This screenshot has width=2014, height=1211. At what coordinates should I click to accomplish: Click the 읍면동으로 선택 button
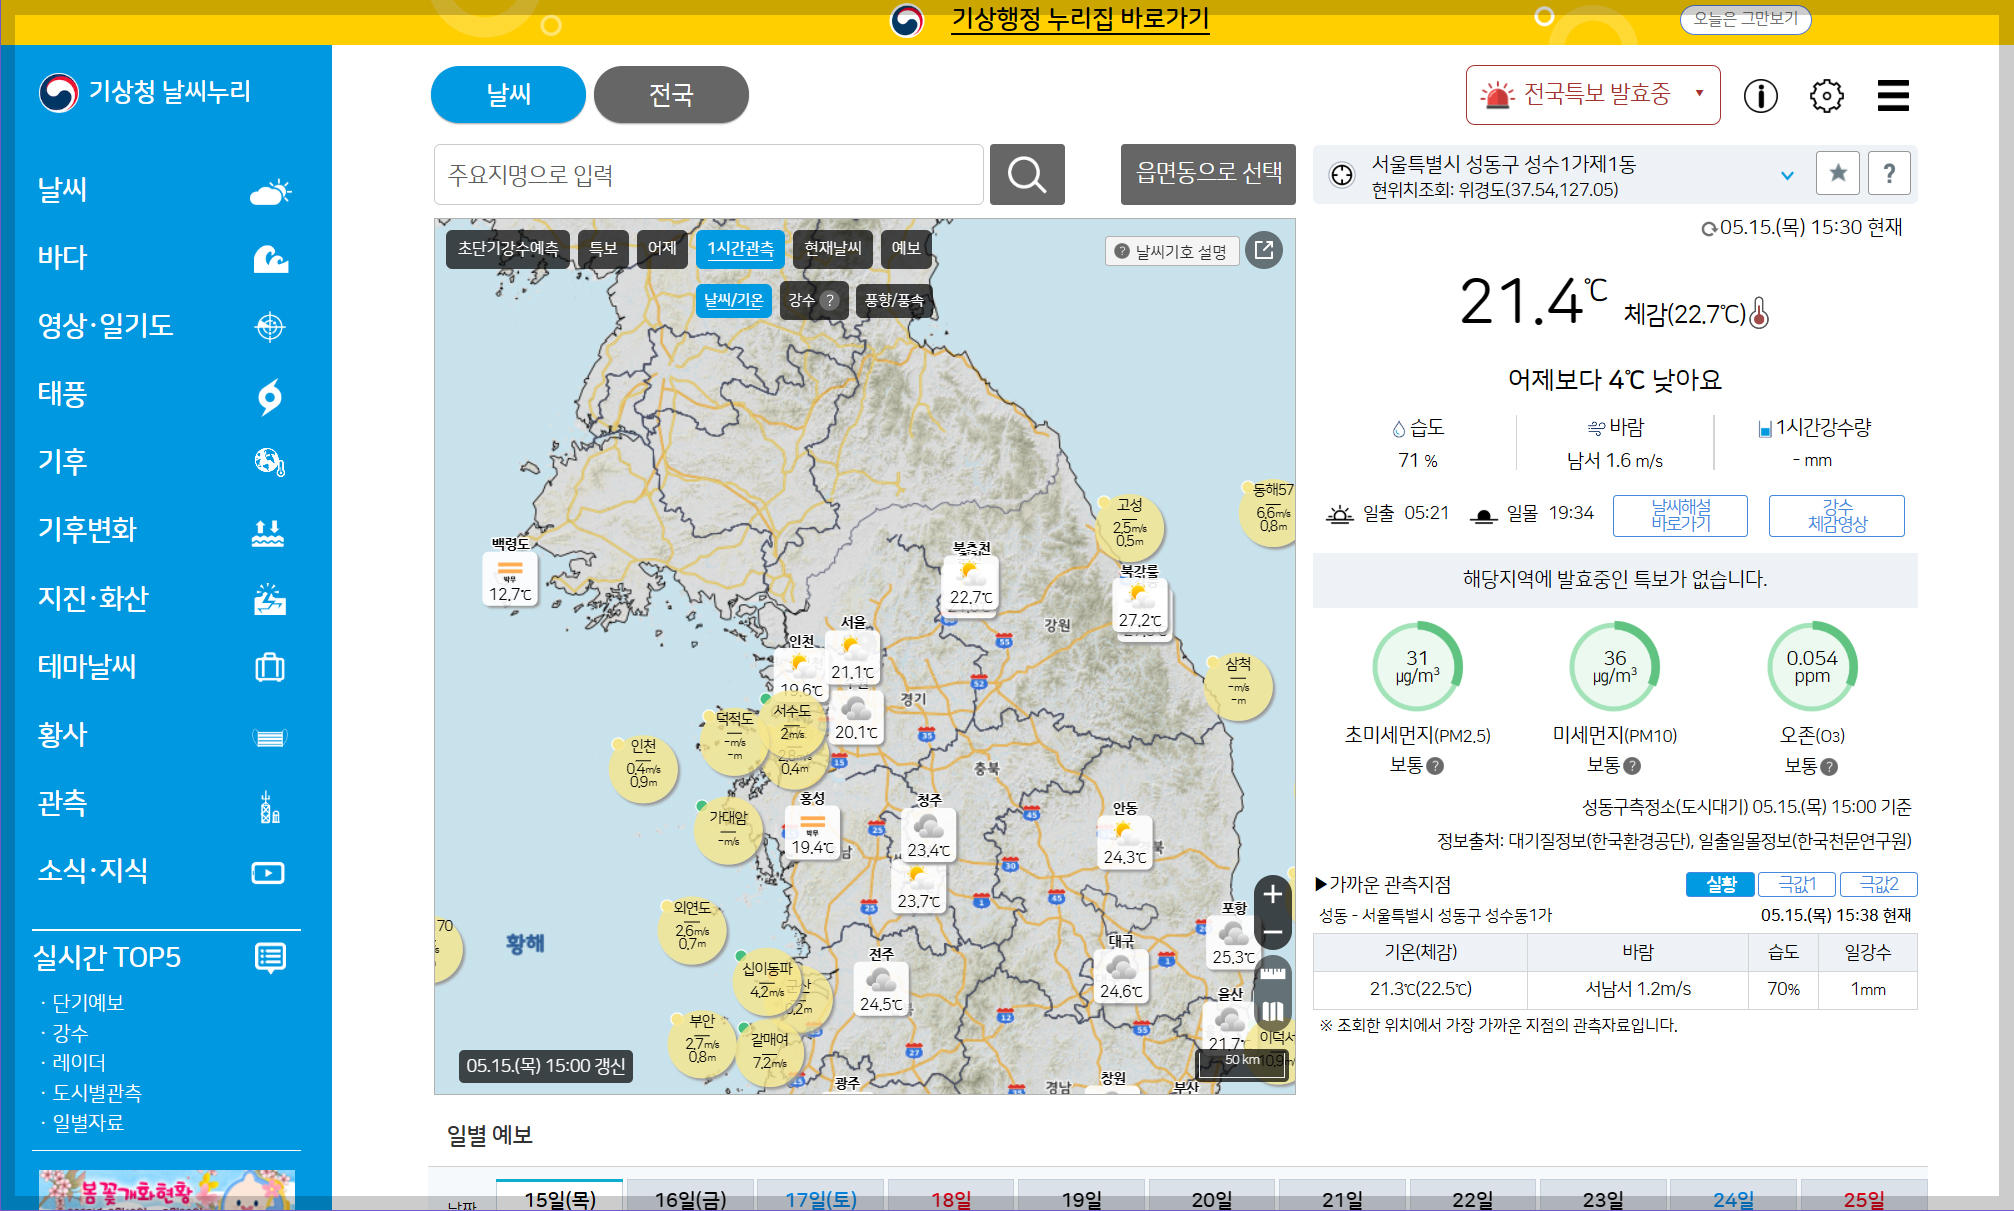1207,174
